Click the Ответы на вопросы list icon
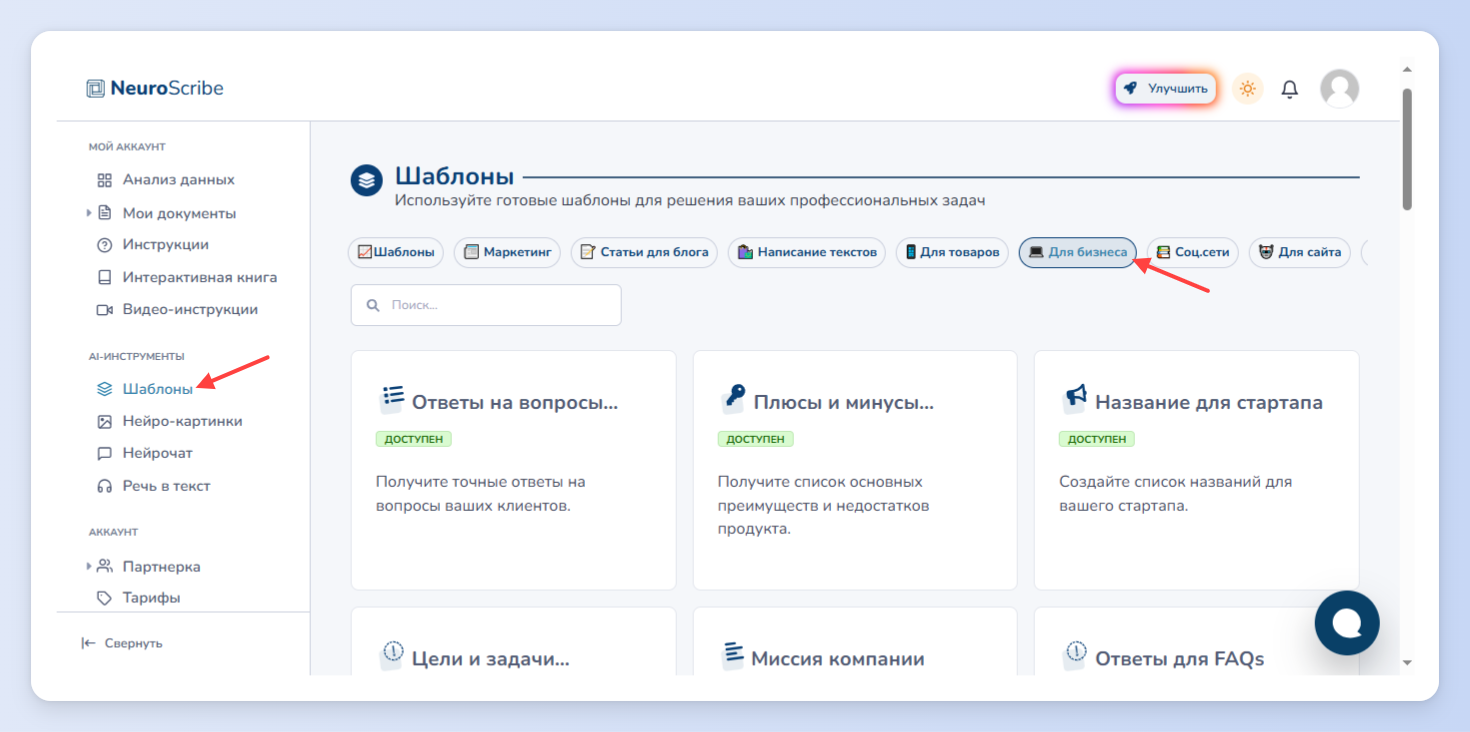This screenshot has width=1470, height=732. (392, 399)
